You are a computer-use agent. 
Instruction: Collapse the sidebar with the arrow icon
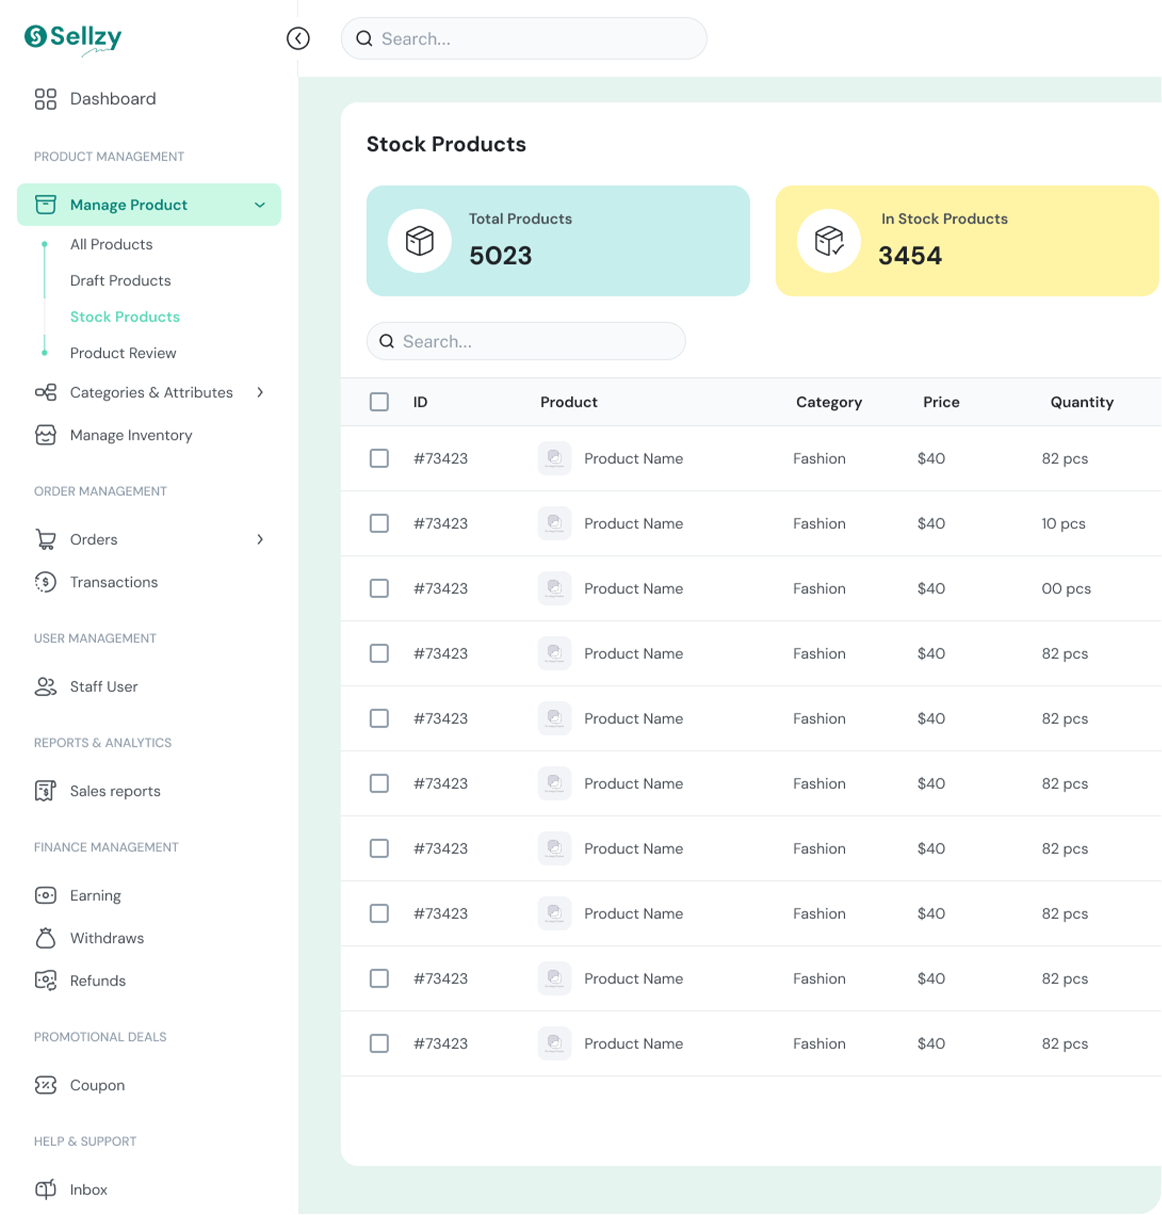[x=298, y=38]
